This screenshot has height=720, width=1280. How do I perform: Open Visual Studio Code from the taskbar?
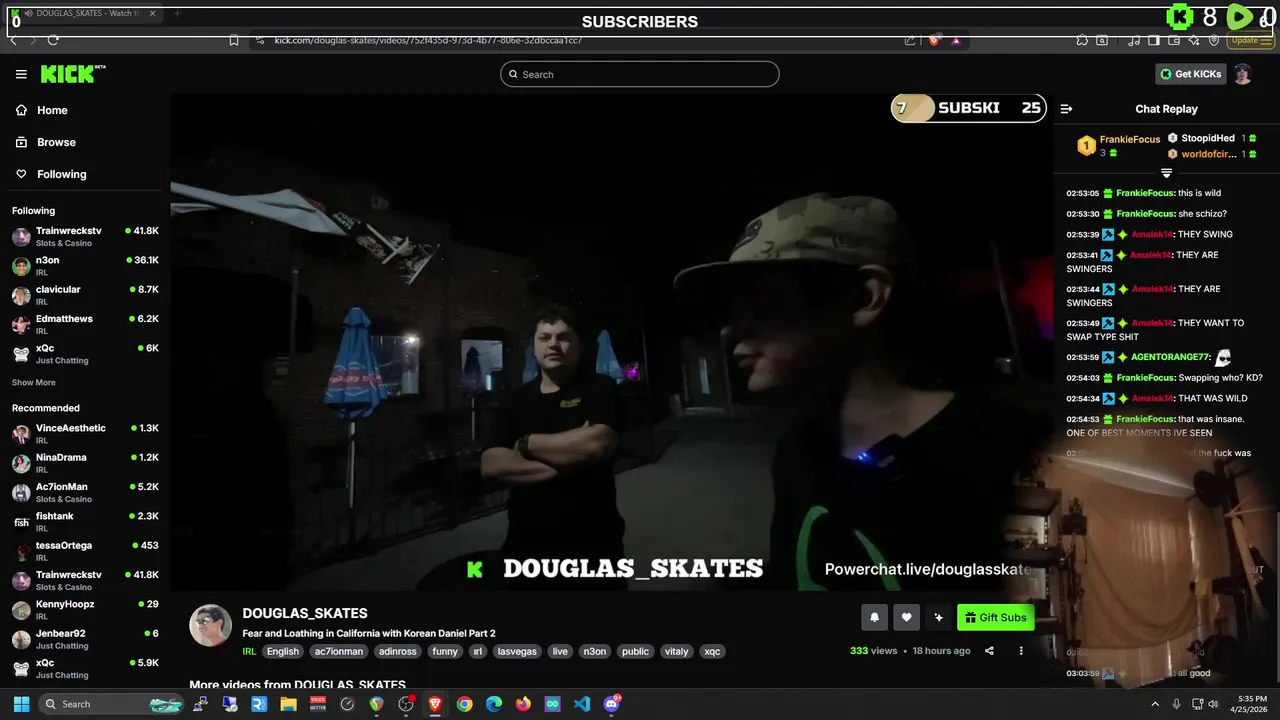(x=582, y=704)
